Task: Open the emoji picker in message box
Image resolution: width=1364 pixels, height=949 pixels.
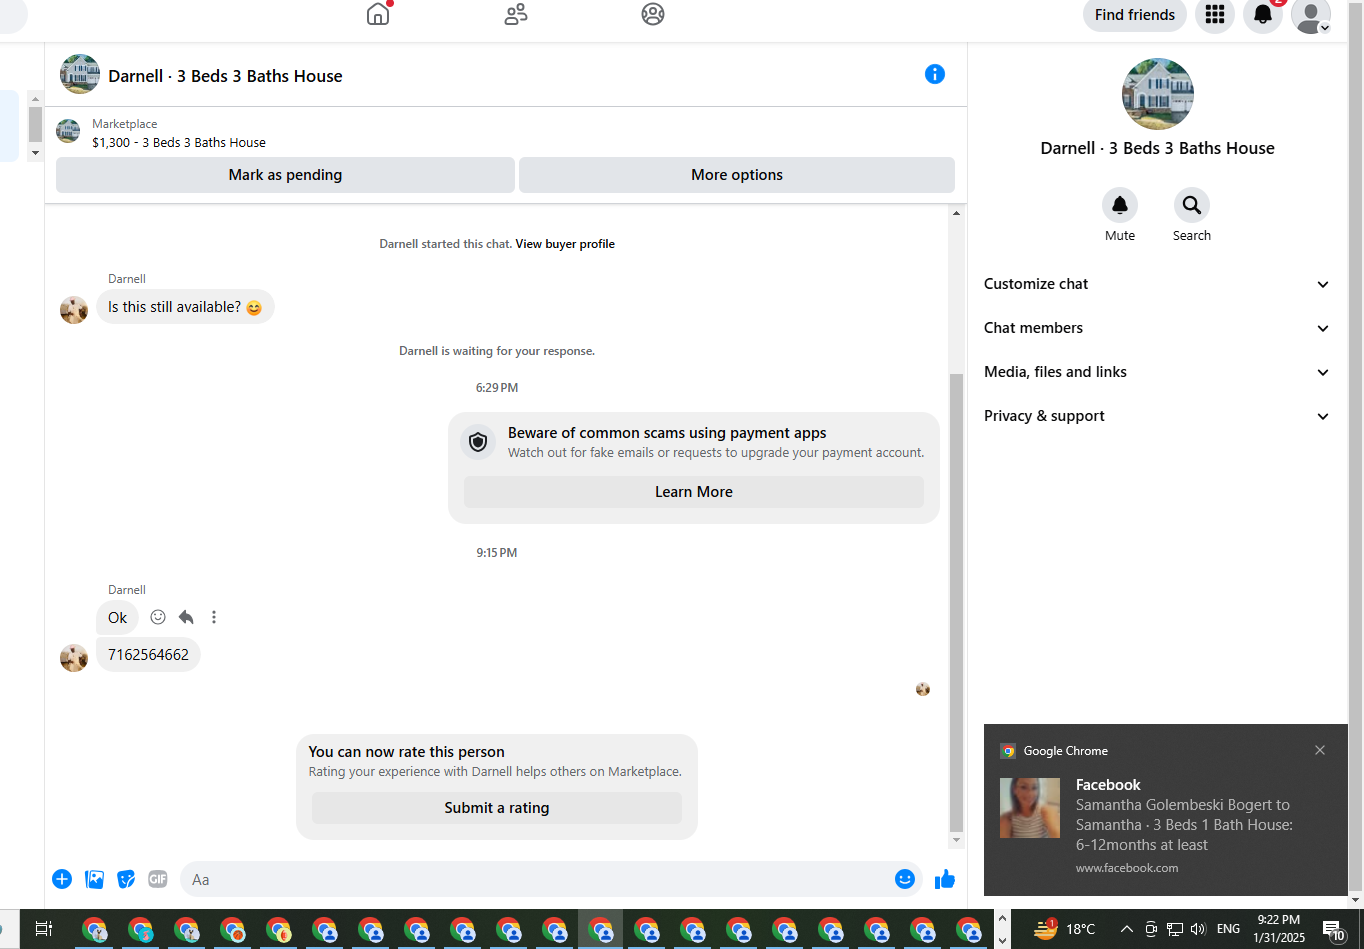Action: pyautogui.click(x=905, y=879)
